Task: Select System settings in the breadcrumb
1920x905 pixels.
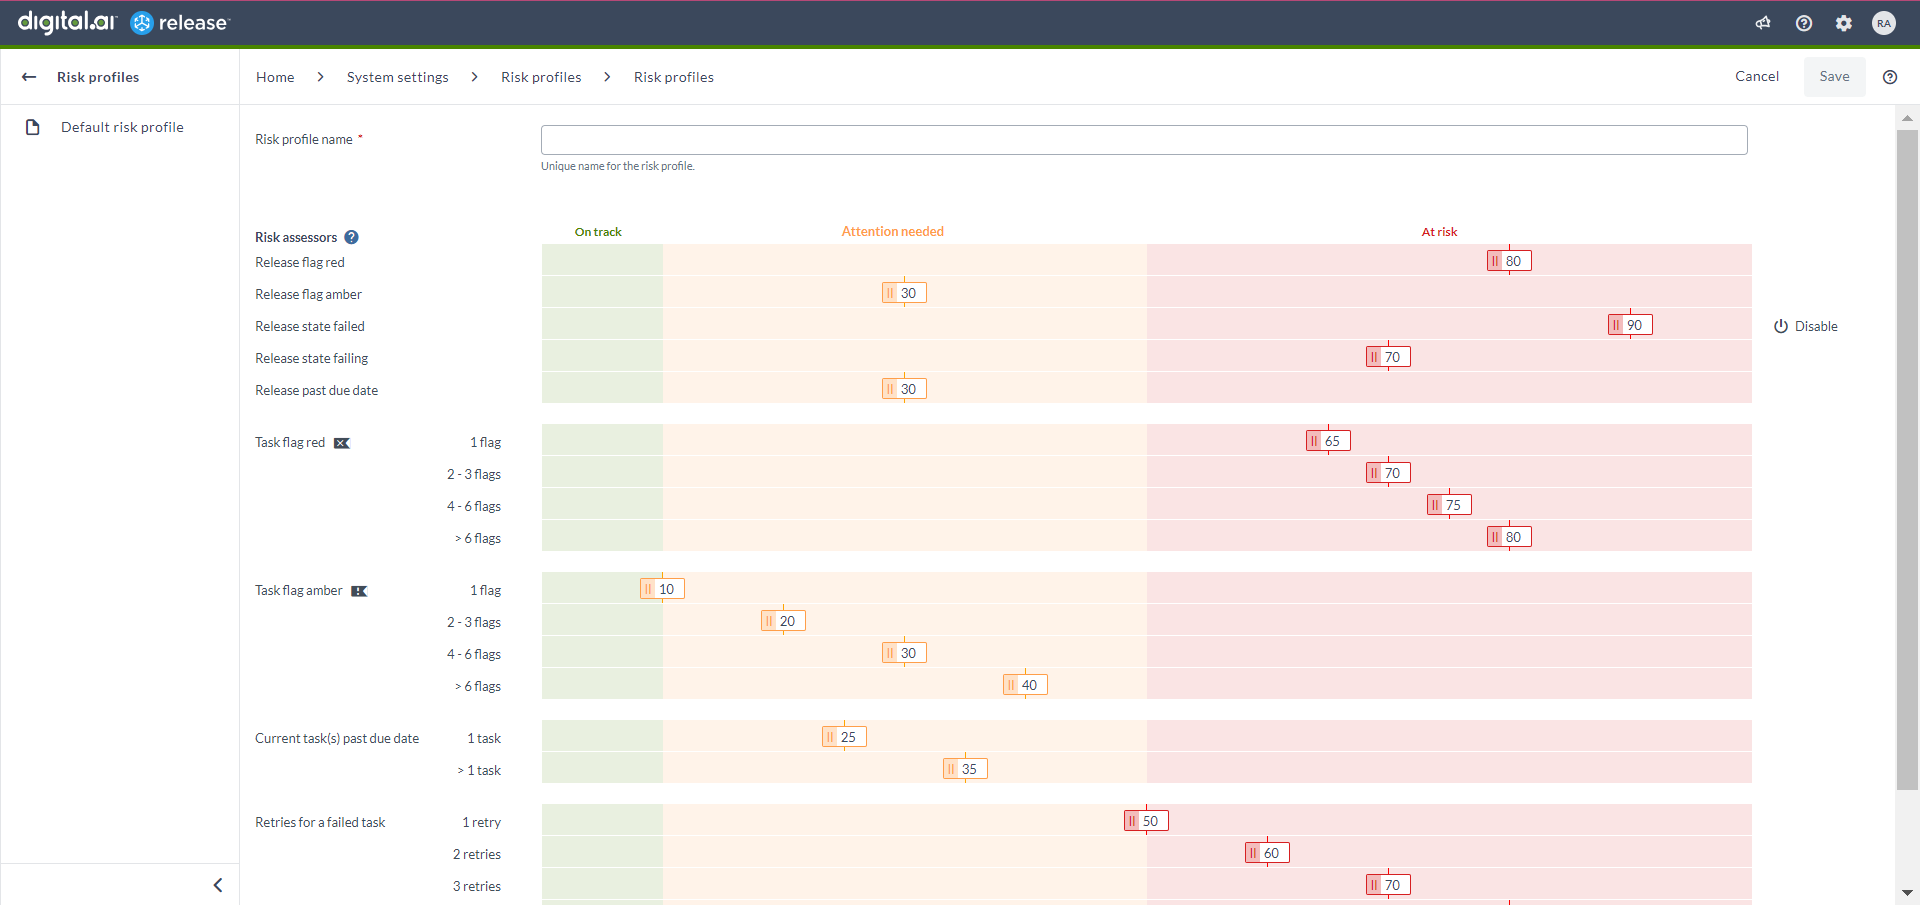Action: click(398, 77)
